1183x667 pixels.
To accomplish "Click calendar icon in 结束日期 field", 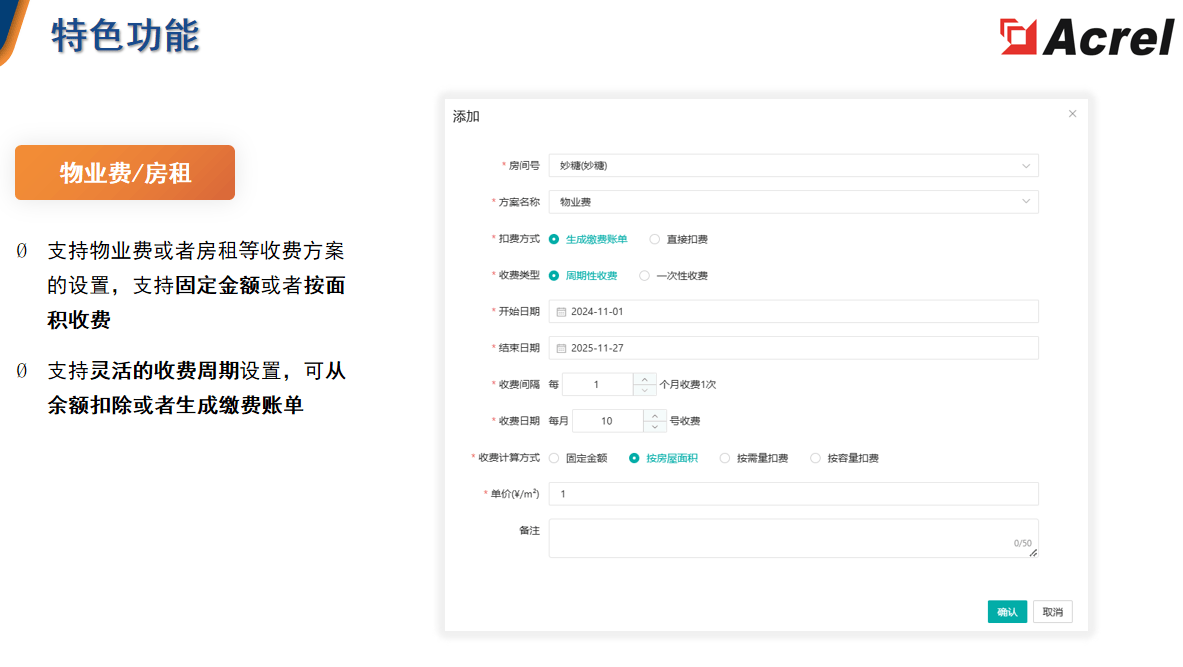I will pyautogui.click(x=561, y=348).
